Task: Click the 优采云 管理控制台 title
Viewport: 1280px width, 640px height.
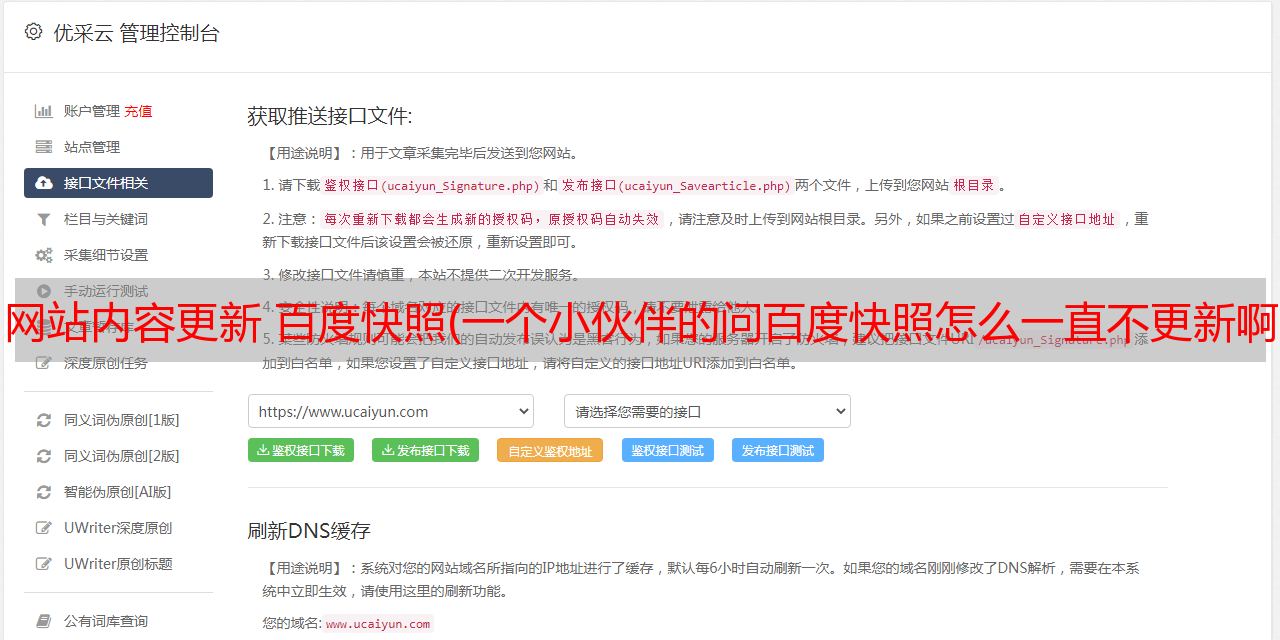Action: point(136,33)
